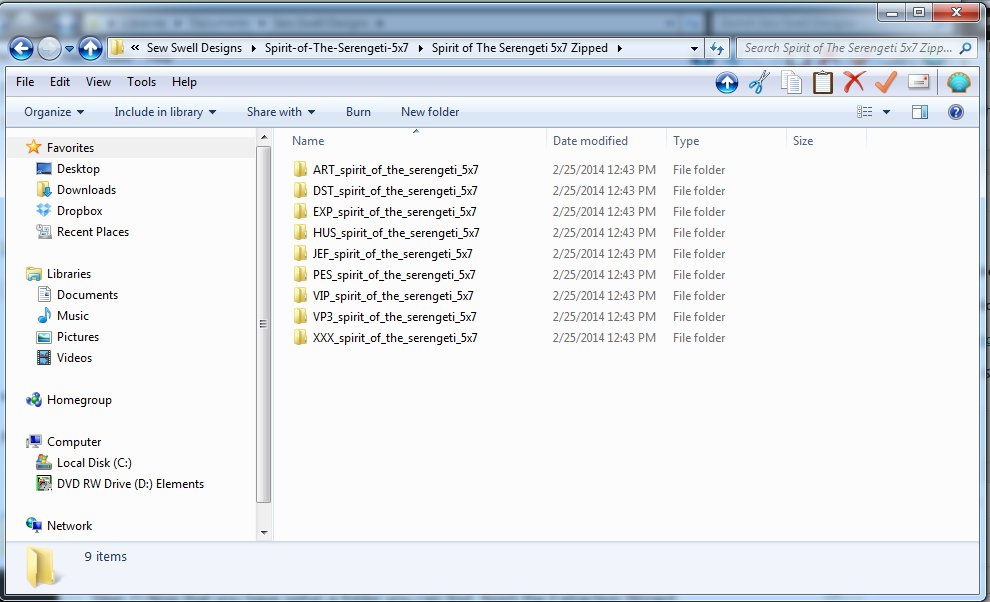Image resolution: width=990 pixels, height=602 pixels.
Task: Click the navigation pane scrollbar down arrow
Action: click(x=264, y=533)
